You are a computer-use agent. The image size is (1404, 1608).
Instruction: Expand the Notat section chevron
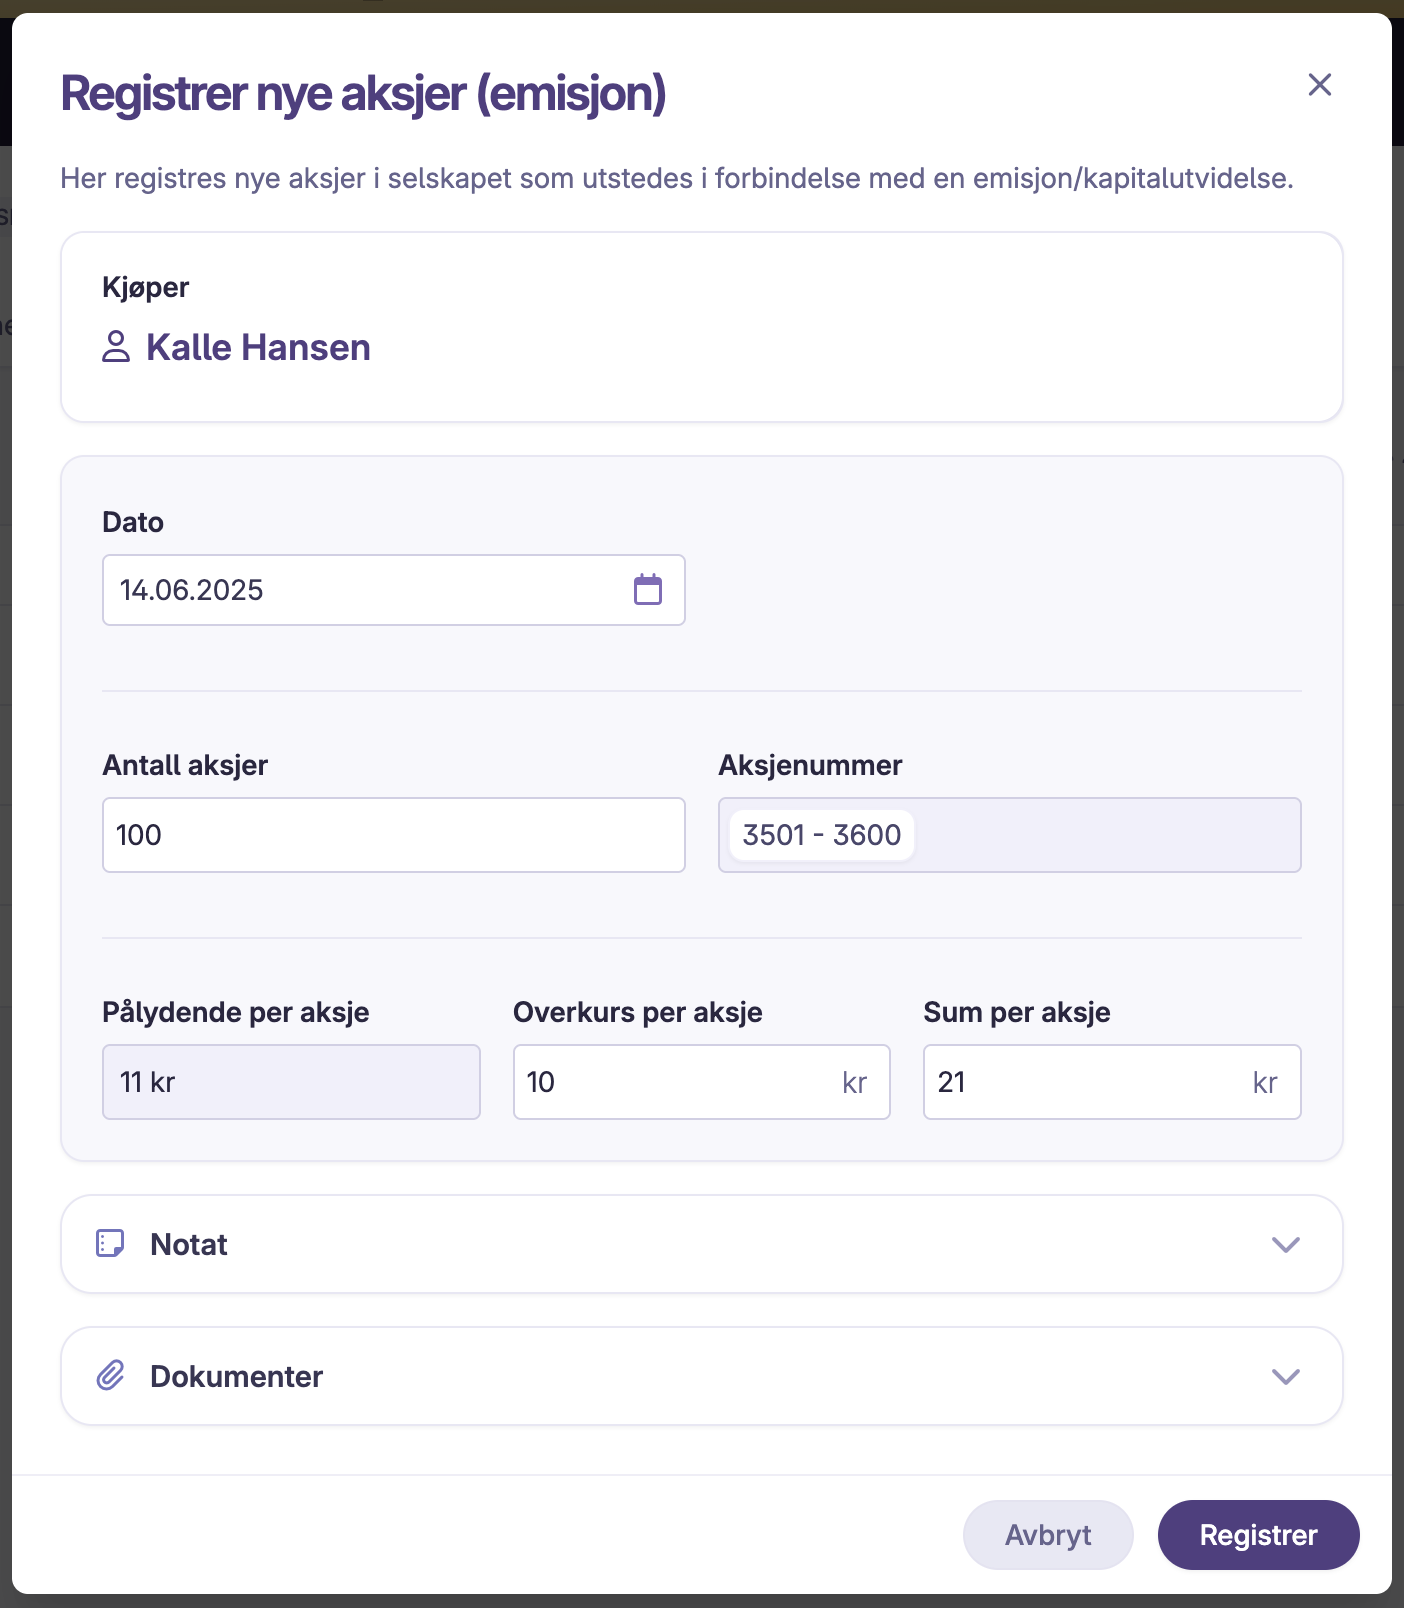[1286, 1244]
